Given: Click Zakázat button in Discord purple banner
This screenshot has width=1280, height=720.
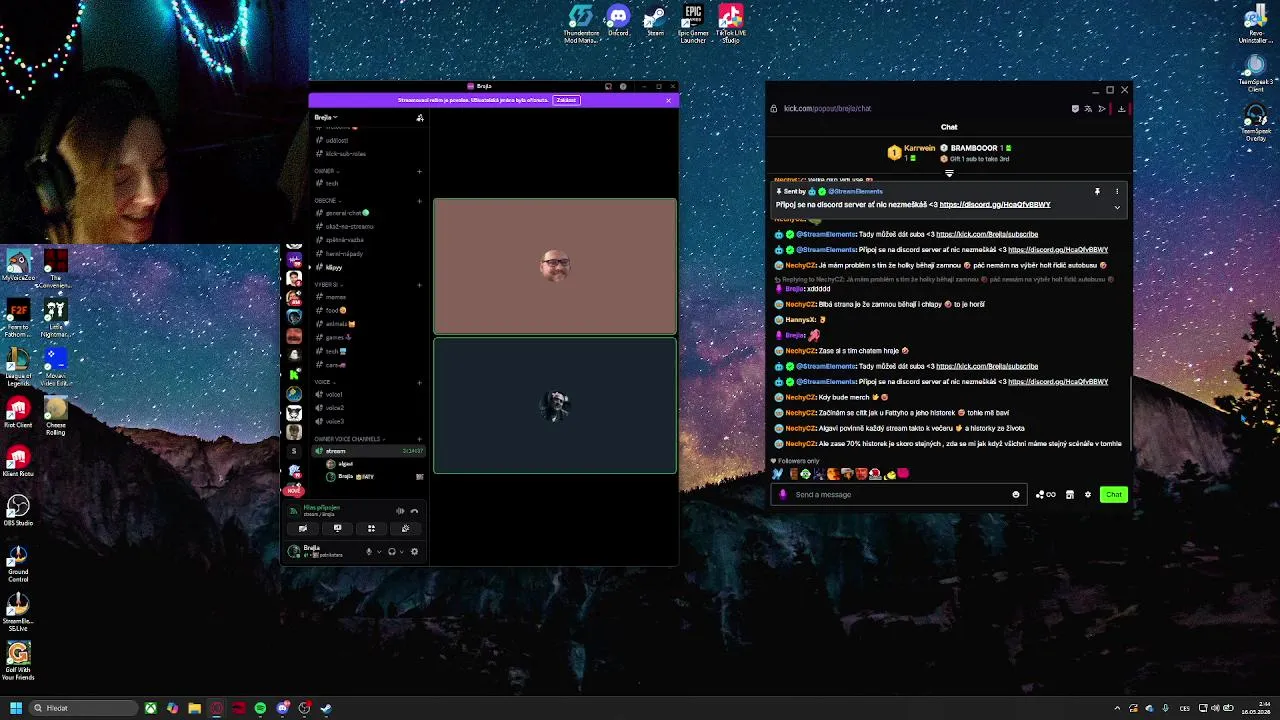Looking at the screenshot, I should 566,100.
